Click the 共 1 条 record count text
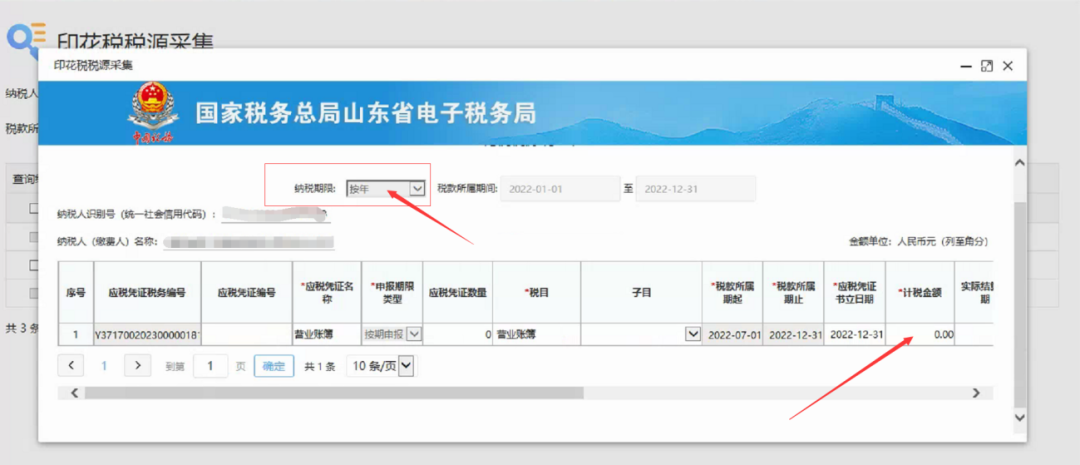This screenshot has height=465, width=1080. coord(320,366)
